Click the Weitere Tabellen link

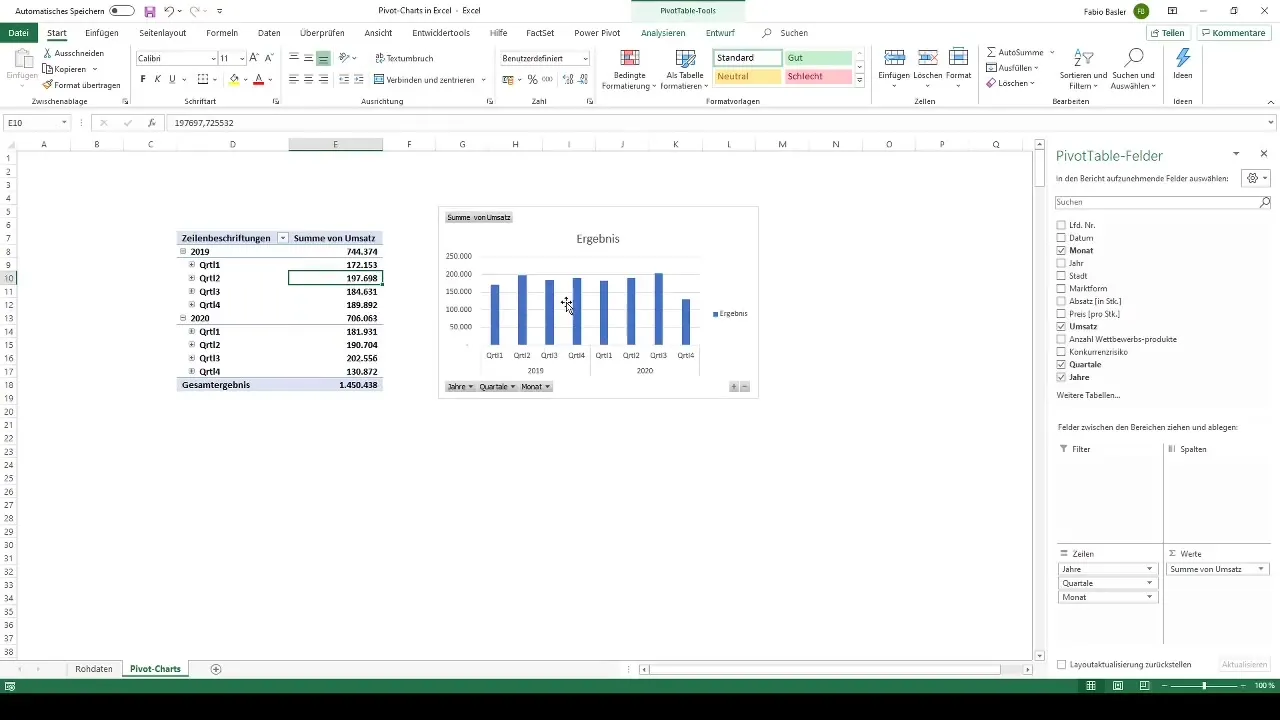tap(1088, 396)
